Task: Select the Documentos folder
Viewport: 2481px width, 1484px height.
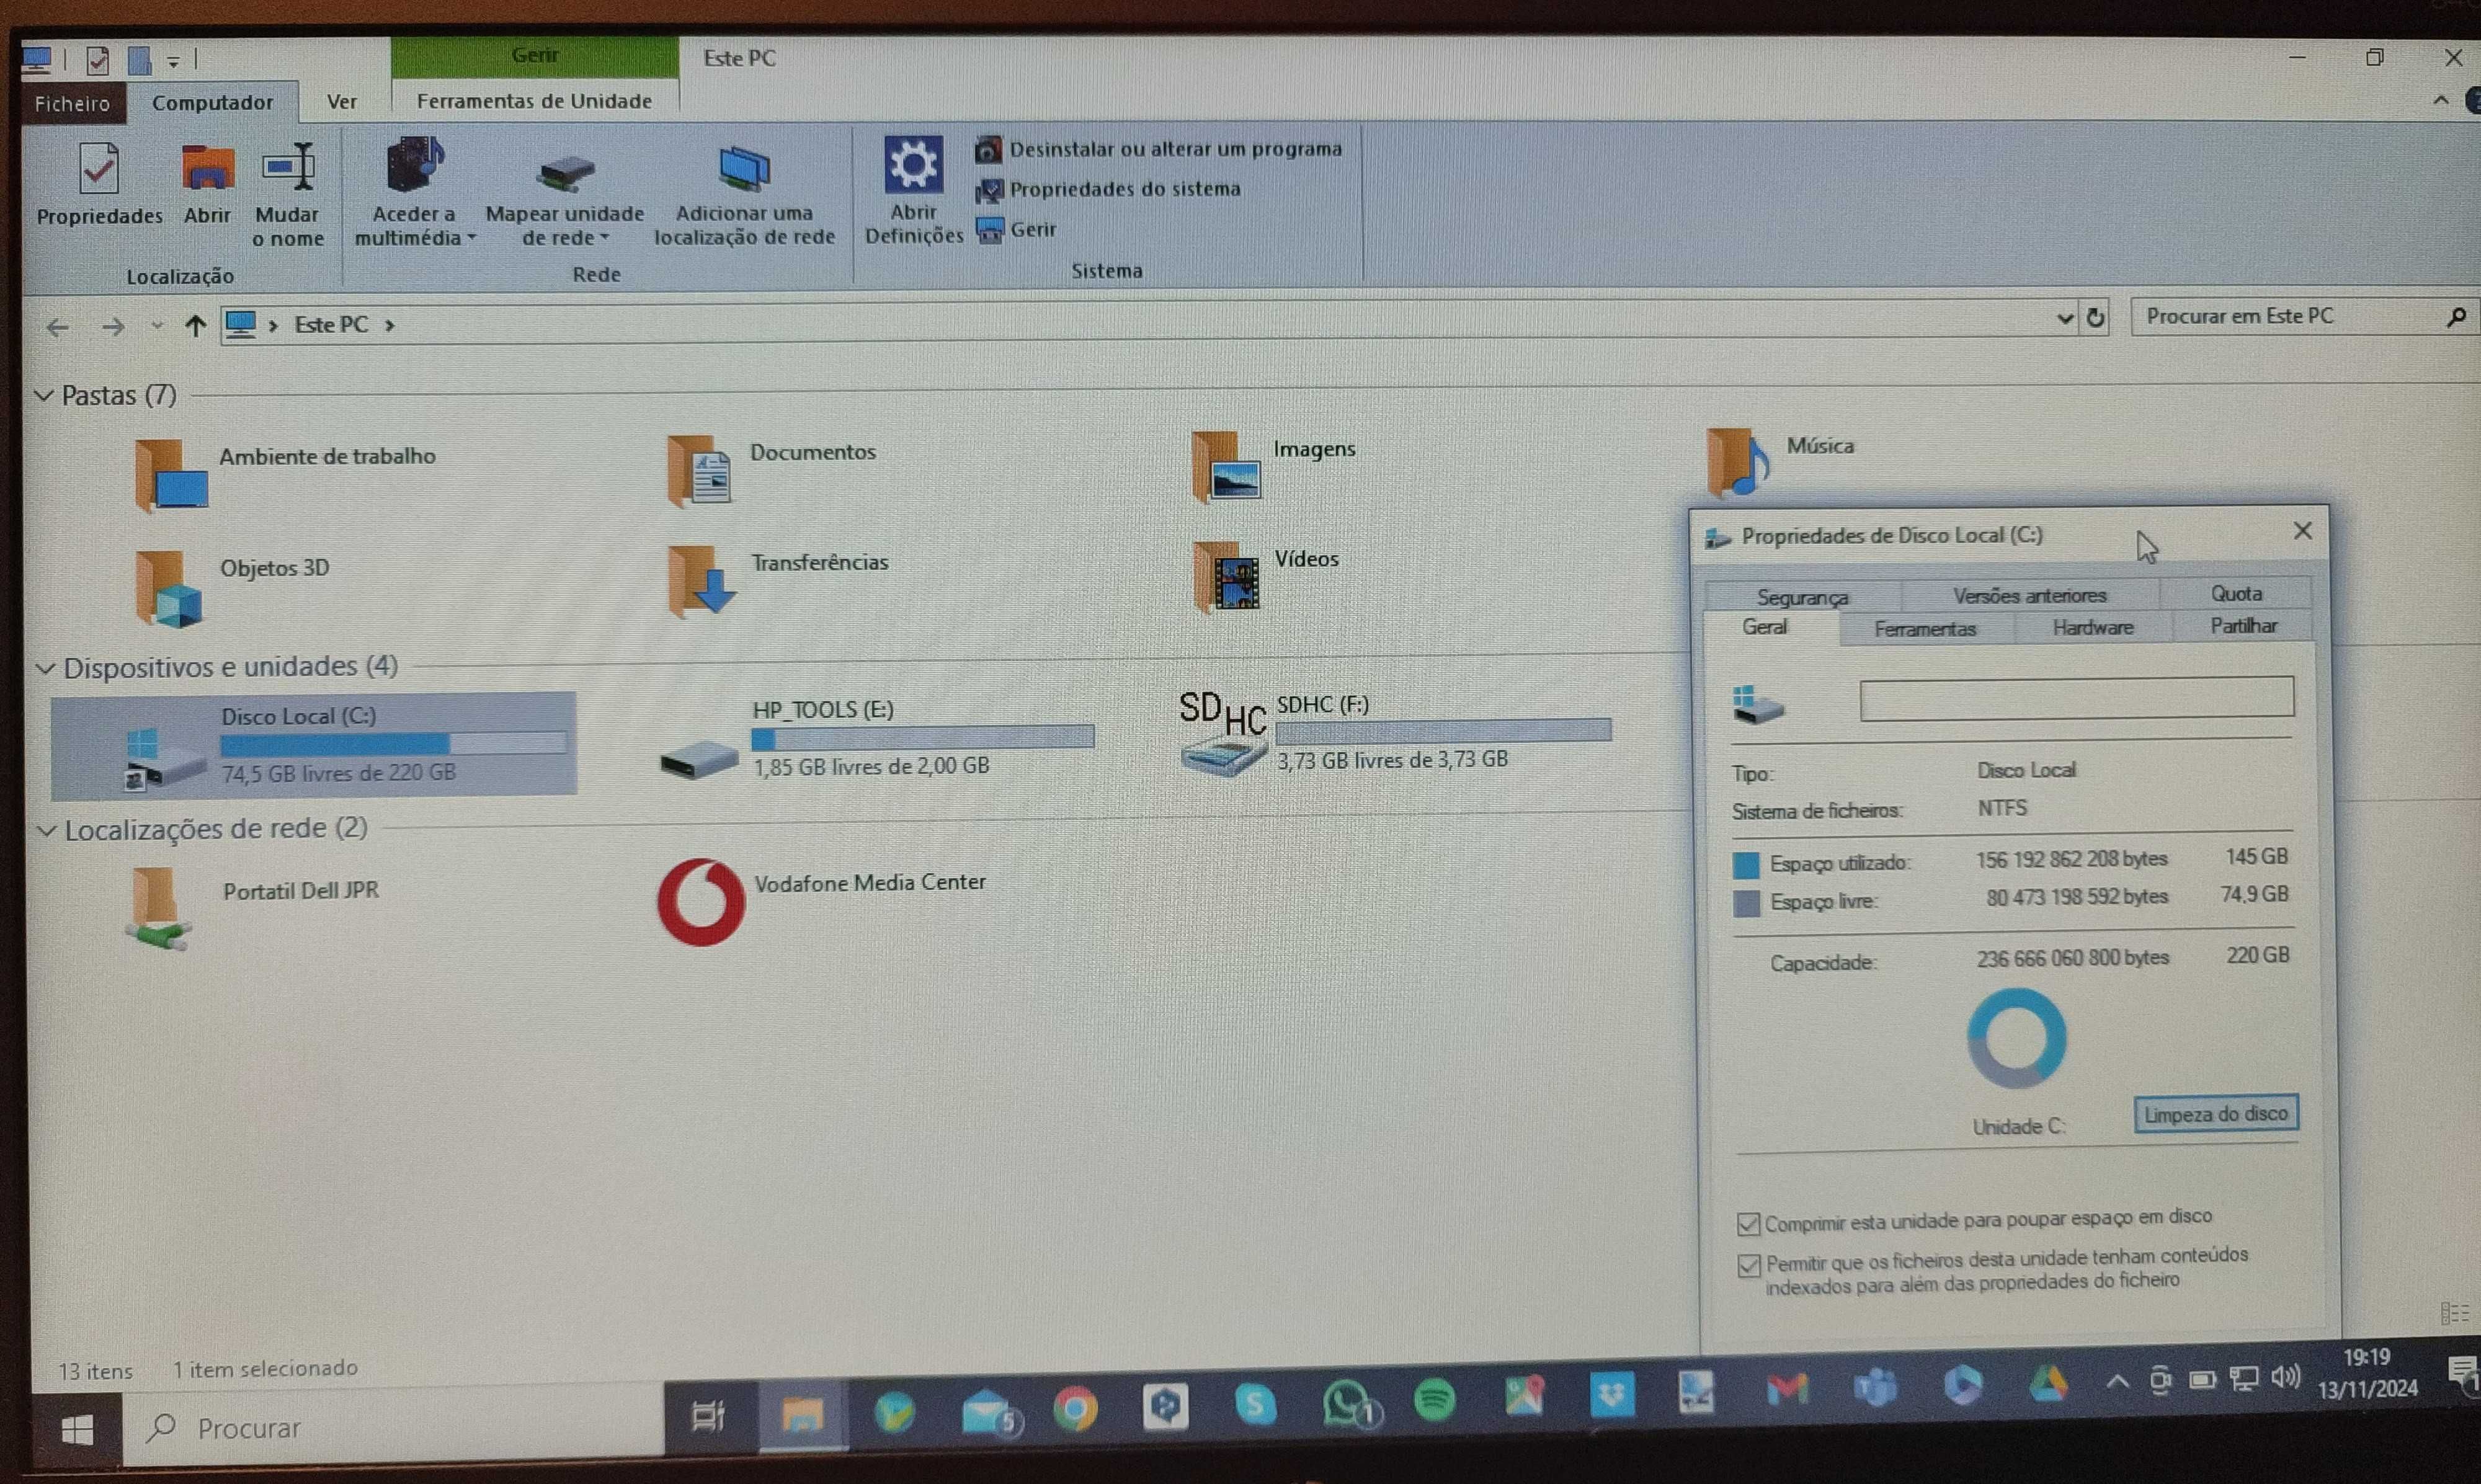Action: 770,469
